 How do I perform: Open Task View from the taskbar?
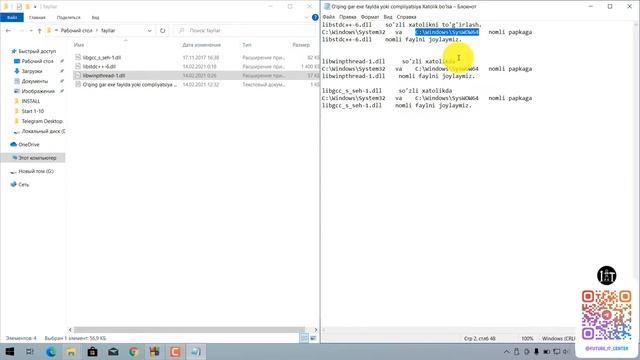point(30,351)
